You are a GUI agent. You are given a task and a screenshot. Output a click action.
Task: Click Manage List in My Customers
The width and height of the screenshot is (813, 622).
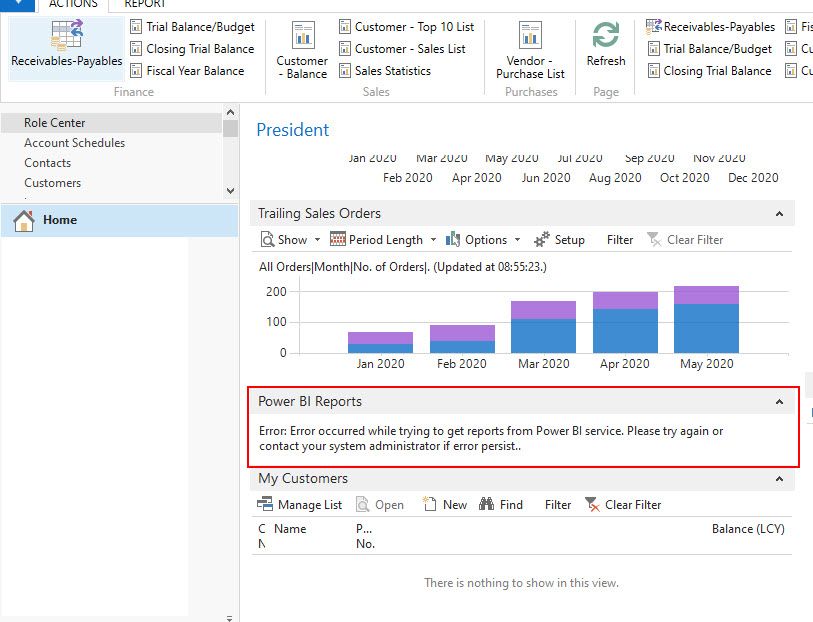click(300, 504)
